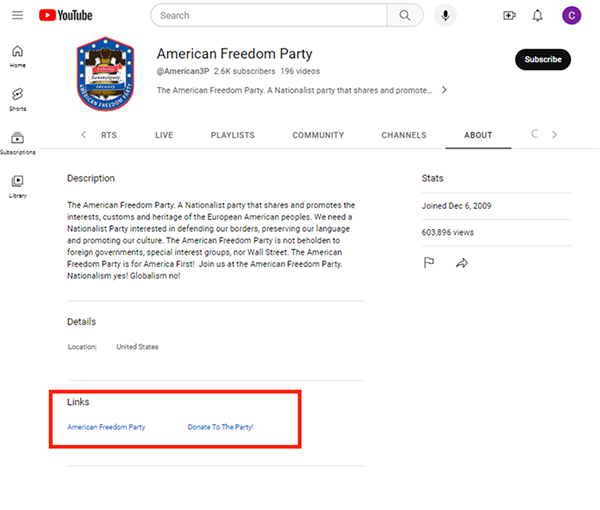Start voice search with microphone
The height and width of the screenshot is (510, 600).
(x=444, y=15)
